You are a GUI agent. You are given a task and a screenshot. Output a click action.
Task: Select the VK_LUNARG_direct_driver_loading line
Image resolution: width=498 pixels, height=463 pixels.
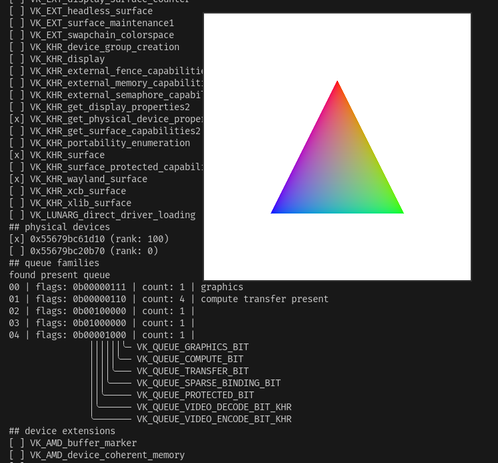102,215
